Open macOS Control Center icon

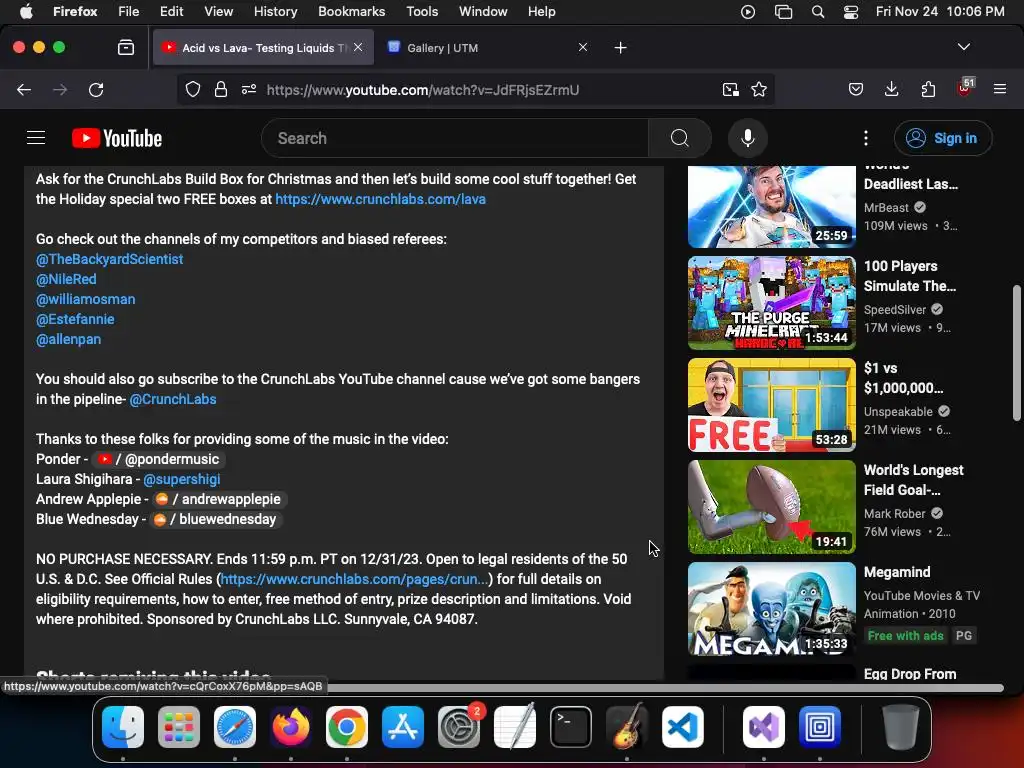pos(851,12)
